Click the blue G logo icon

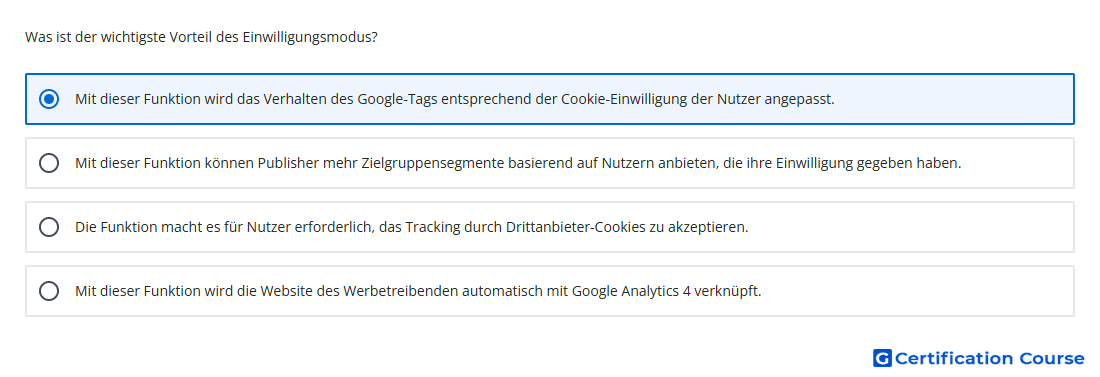tap(882, 359)
